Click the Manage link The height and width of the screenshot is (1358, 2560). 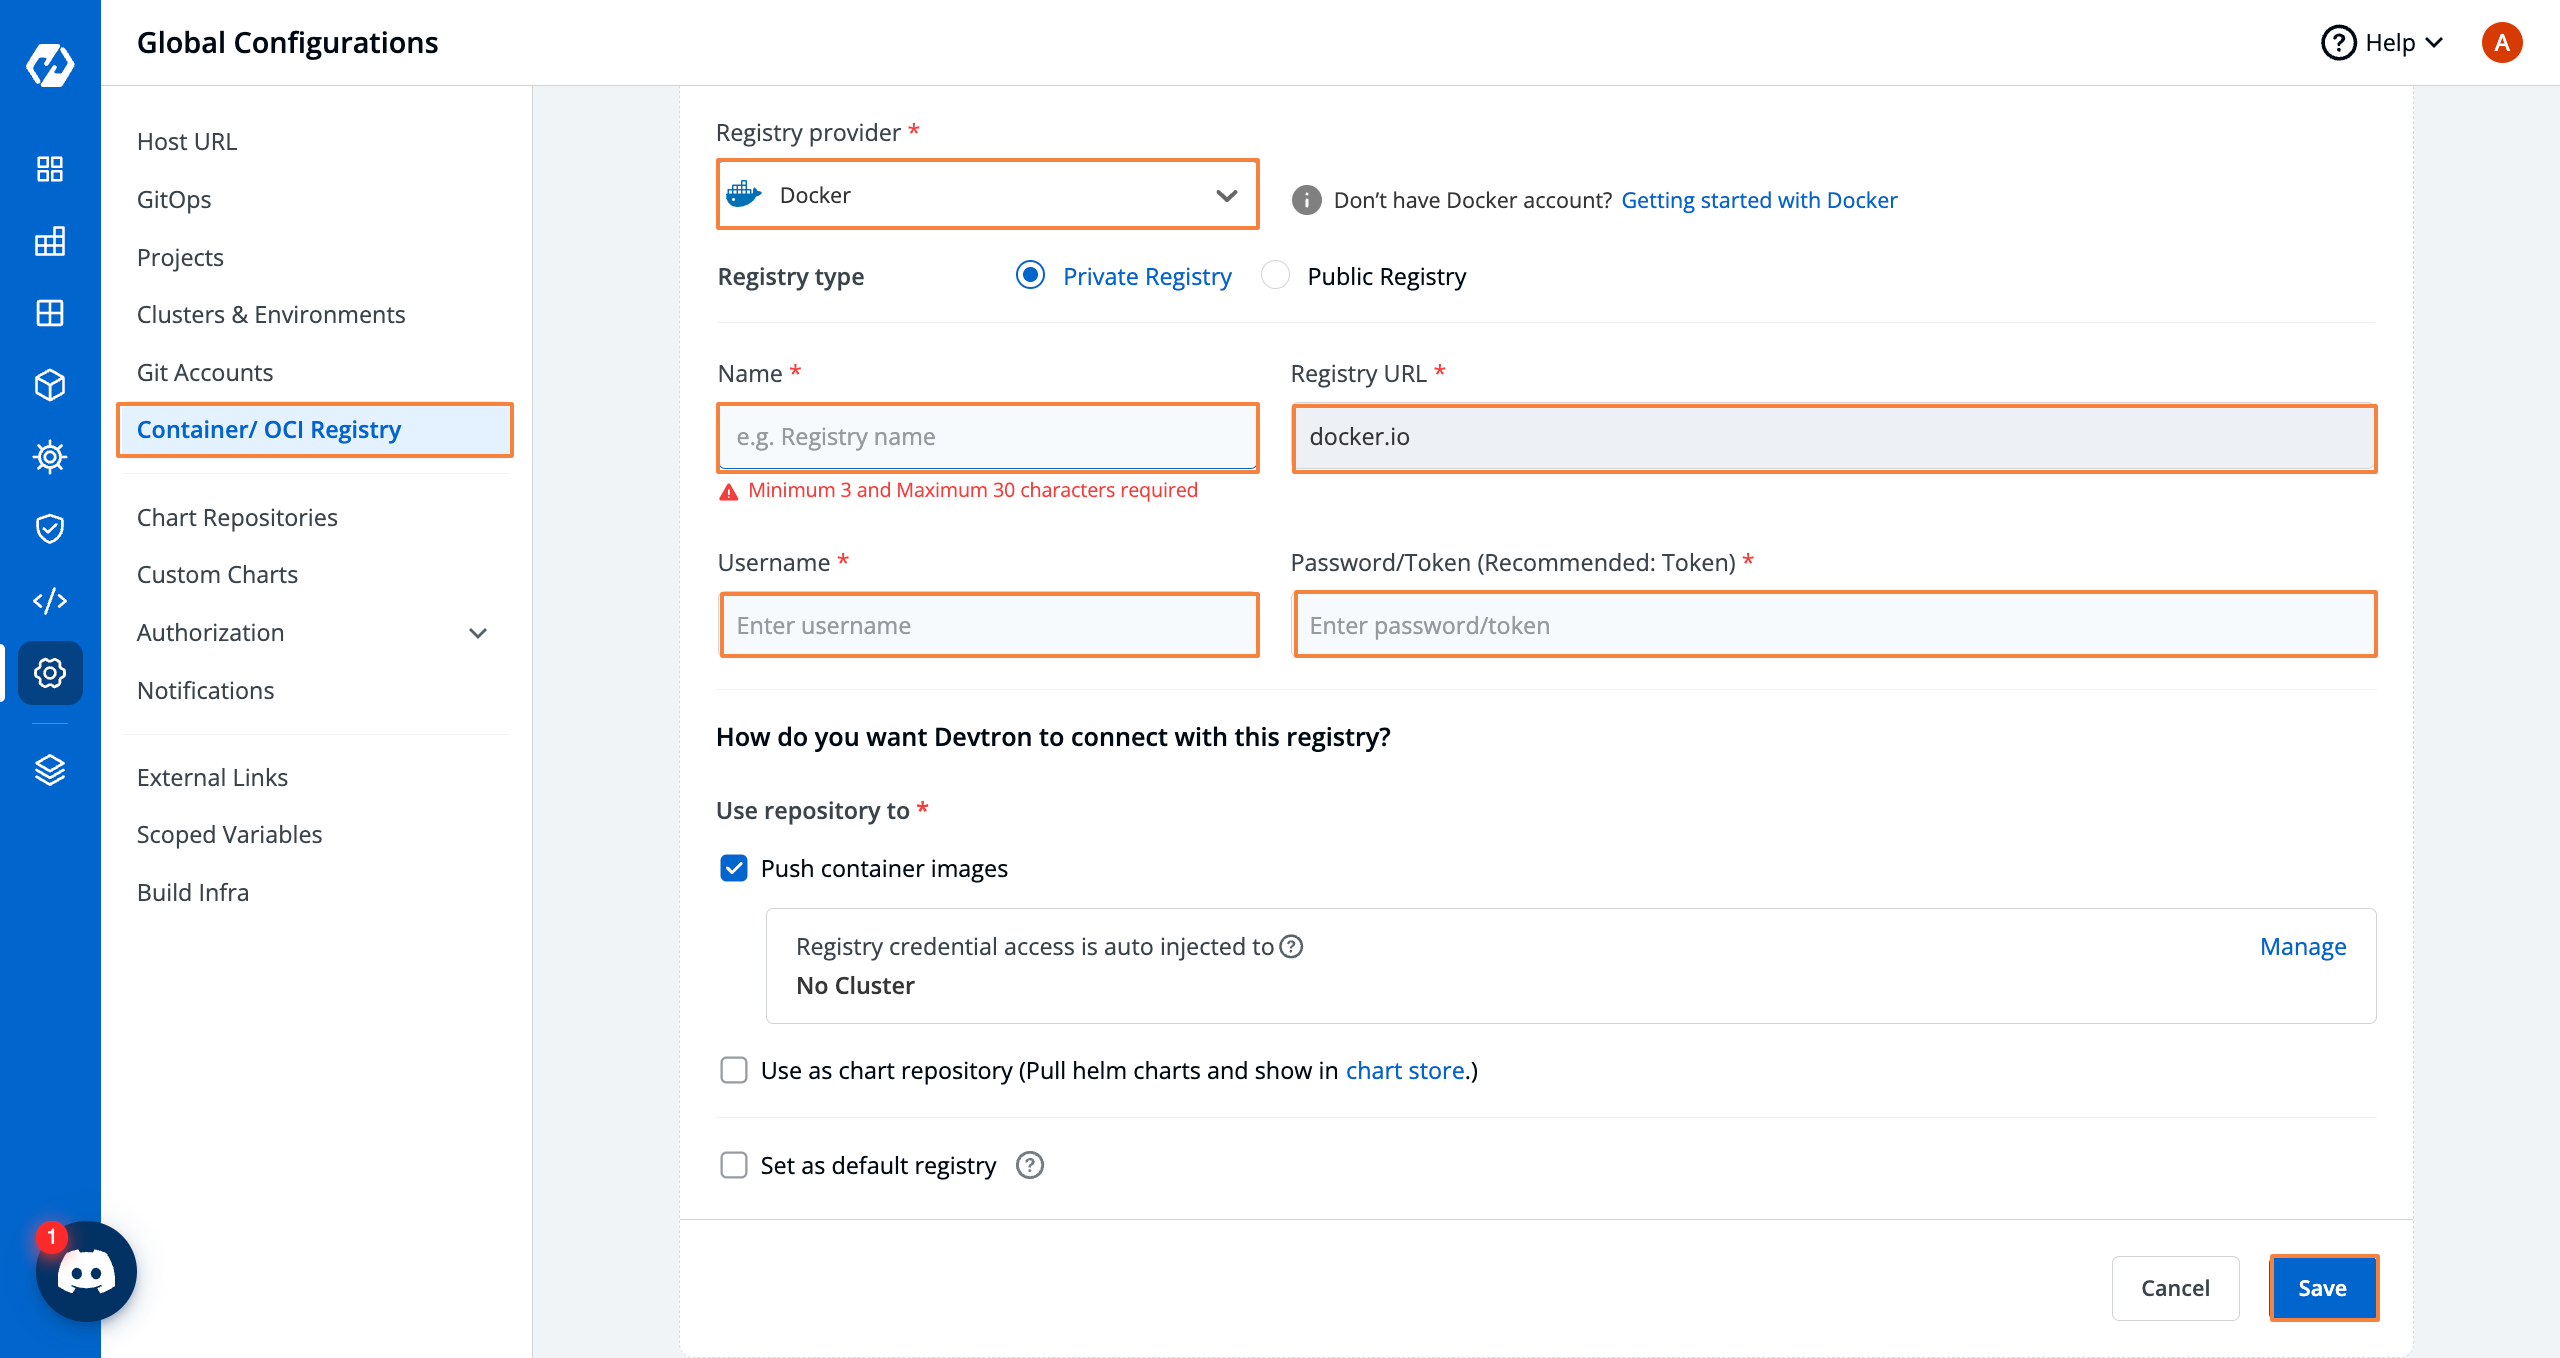[2303, 947]
